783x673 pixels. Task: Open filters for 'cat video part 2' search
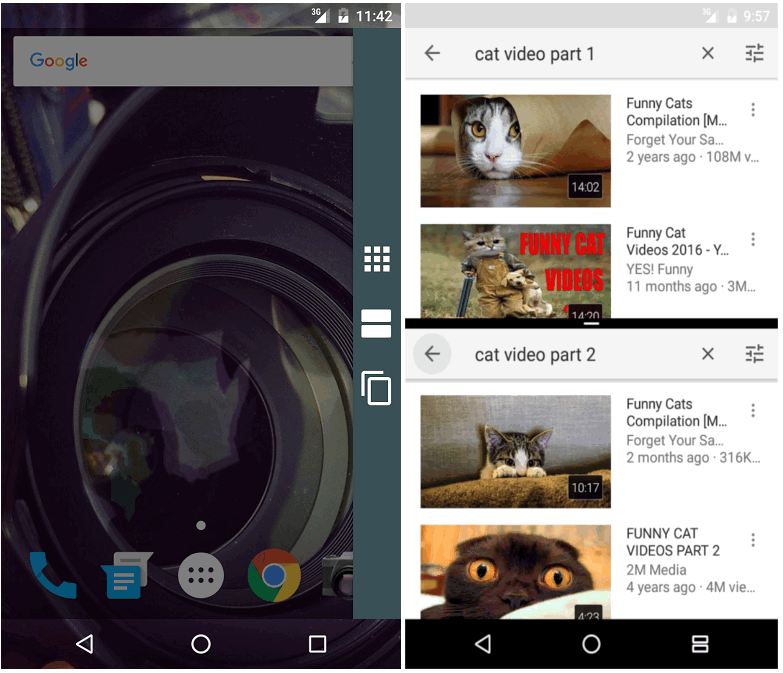[755, 354]
